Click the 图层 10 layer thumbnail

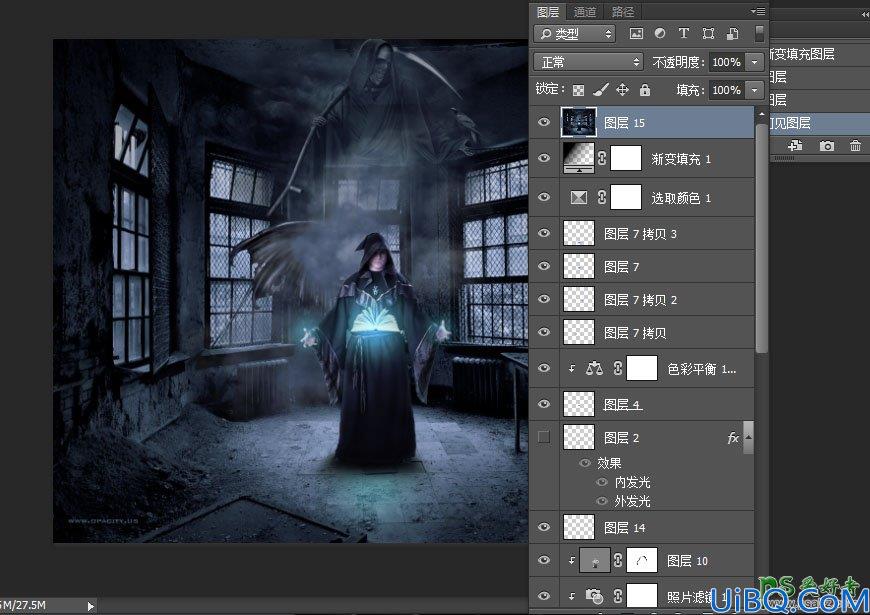pyautogui.click(x=594, y=561)
